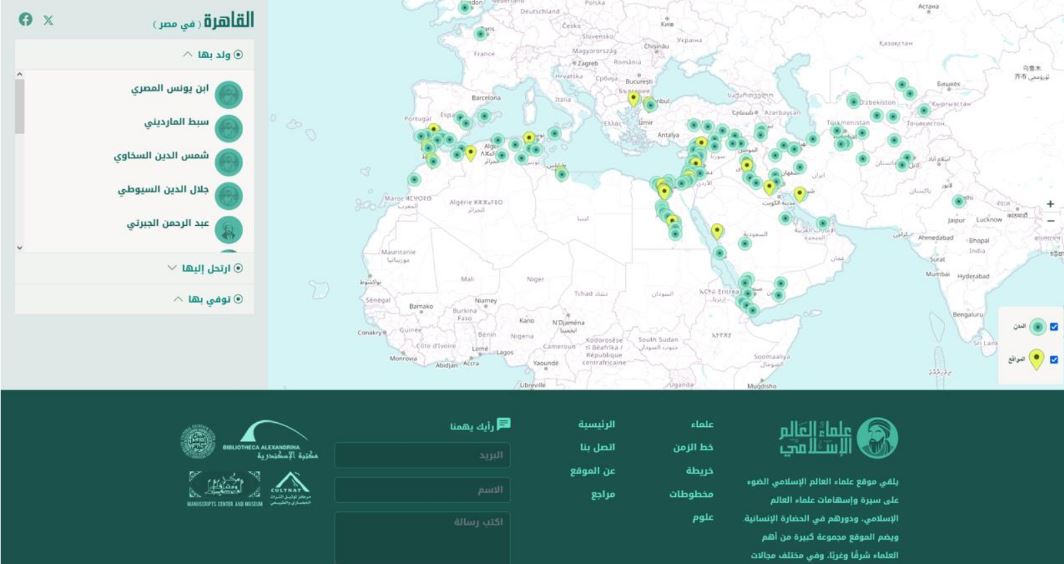Image resolution: width=1064 pixels, height=564 pixels.
Task: Toggle the المواقع locations layer checkbox
Action: point(1054,360)
